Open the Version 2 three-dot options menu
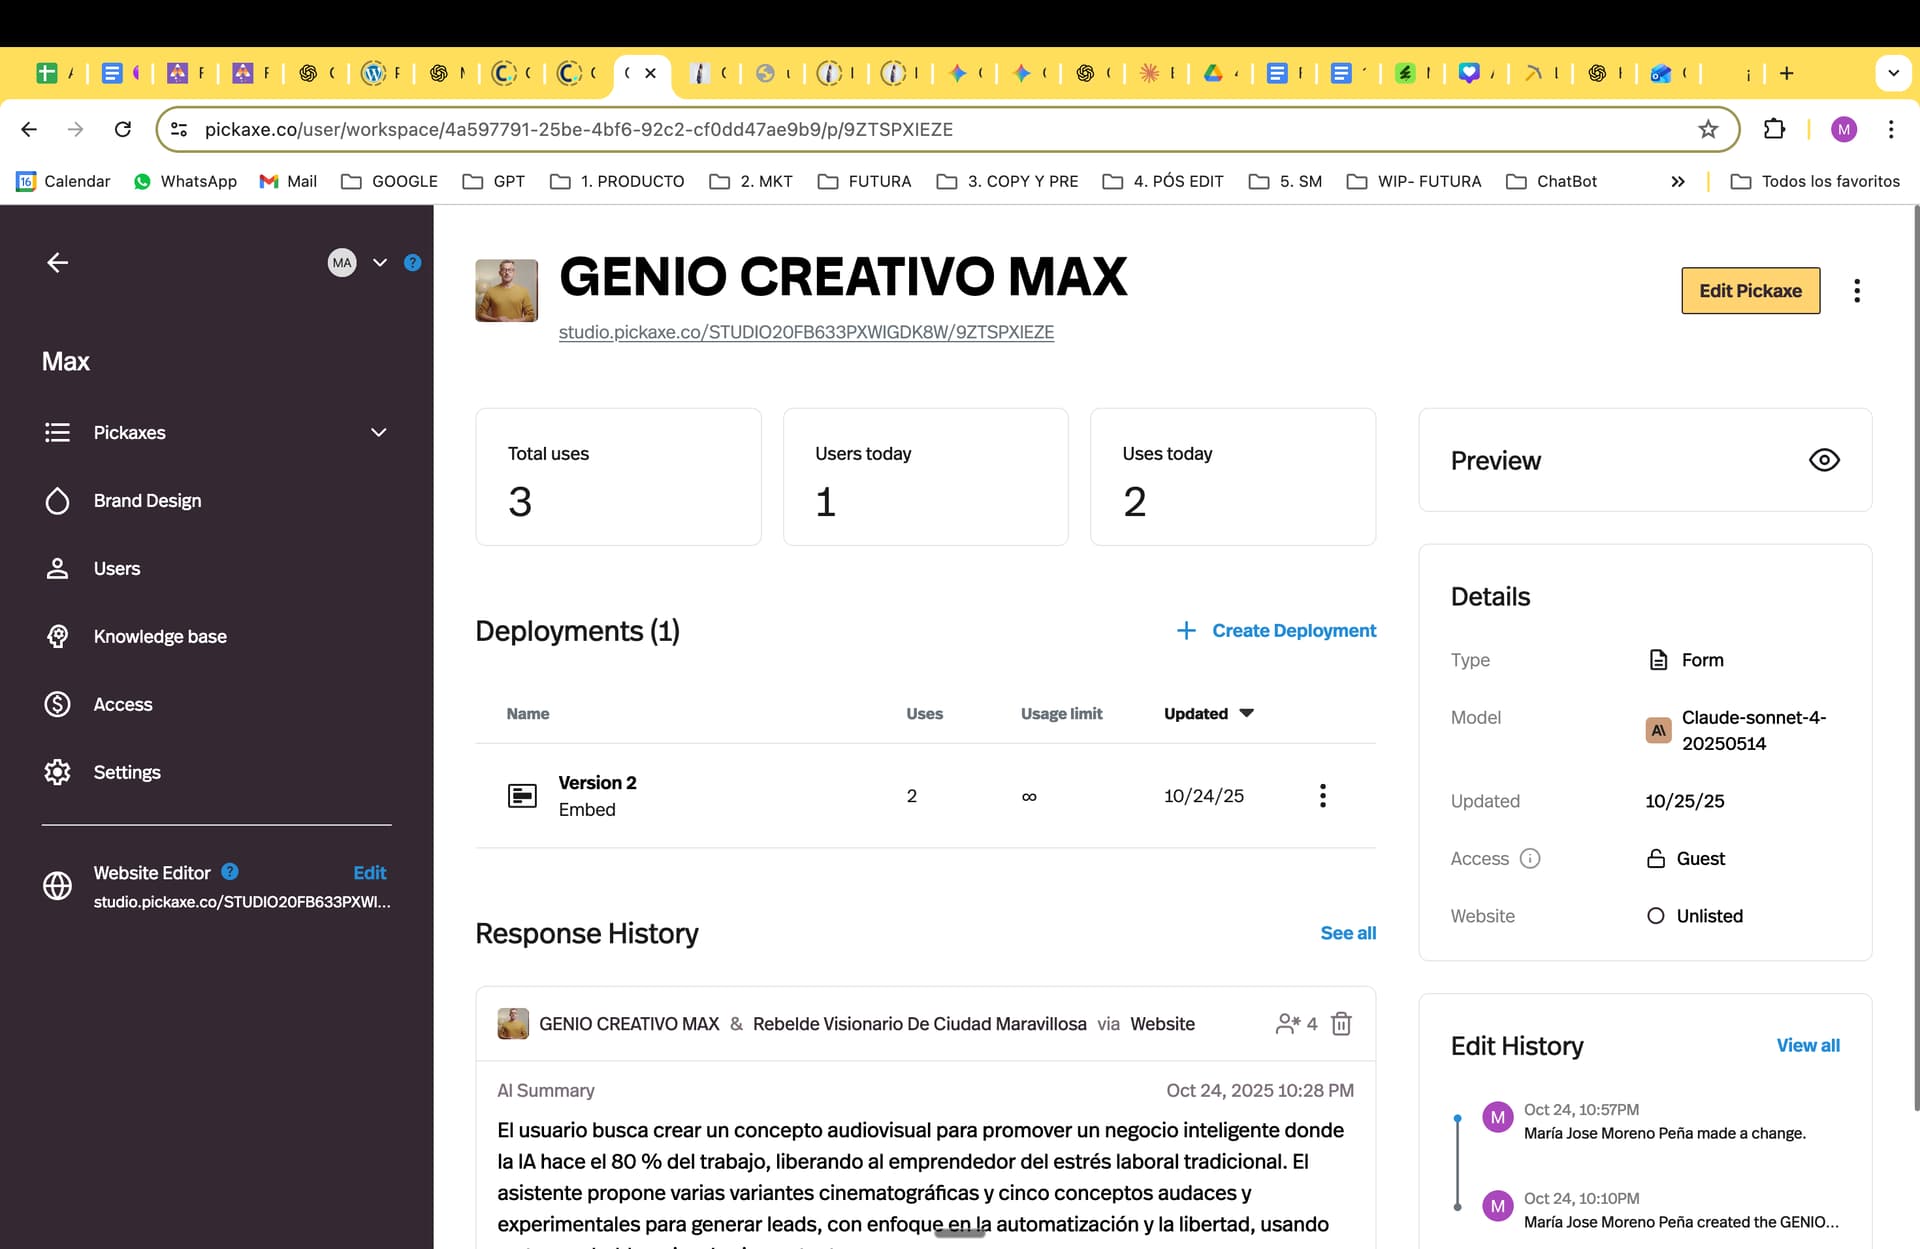 click(1322, 795)
